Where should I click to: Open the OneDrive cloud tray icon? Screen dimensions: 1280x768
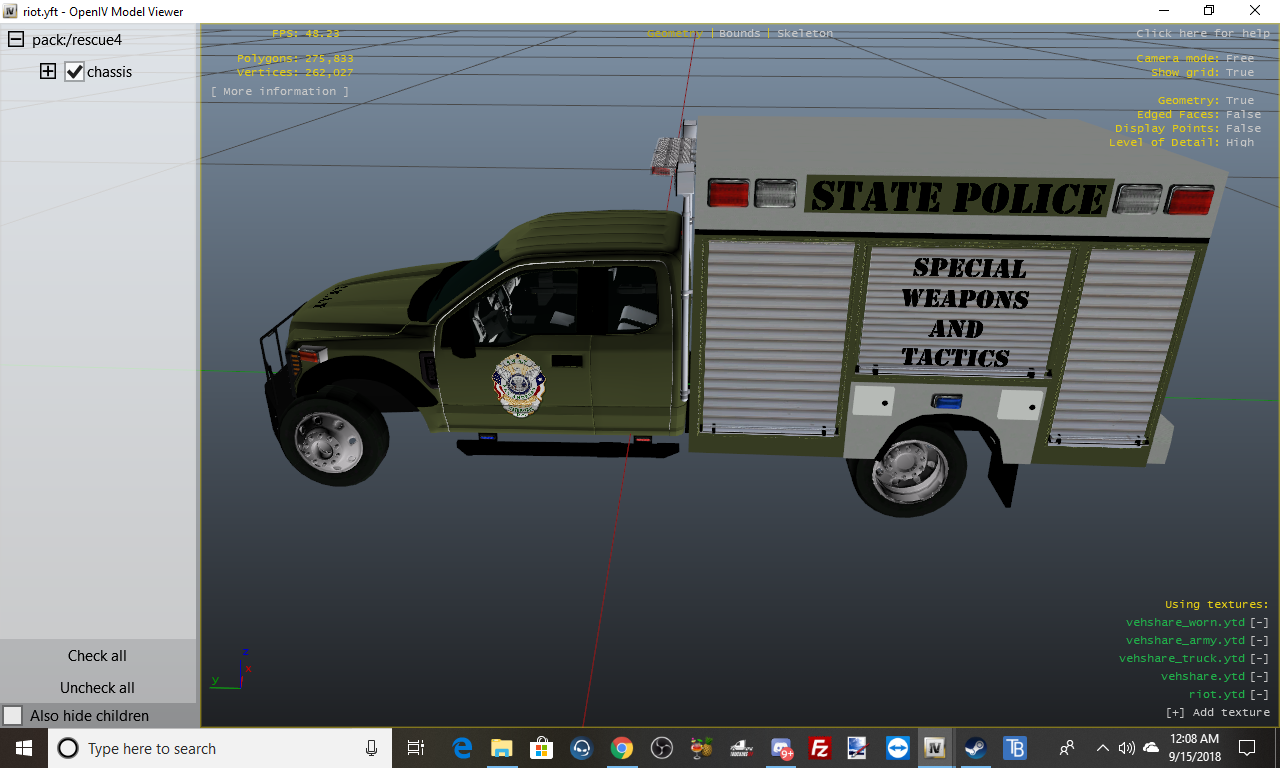pyautogui.click(x=1151, y=748)
